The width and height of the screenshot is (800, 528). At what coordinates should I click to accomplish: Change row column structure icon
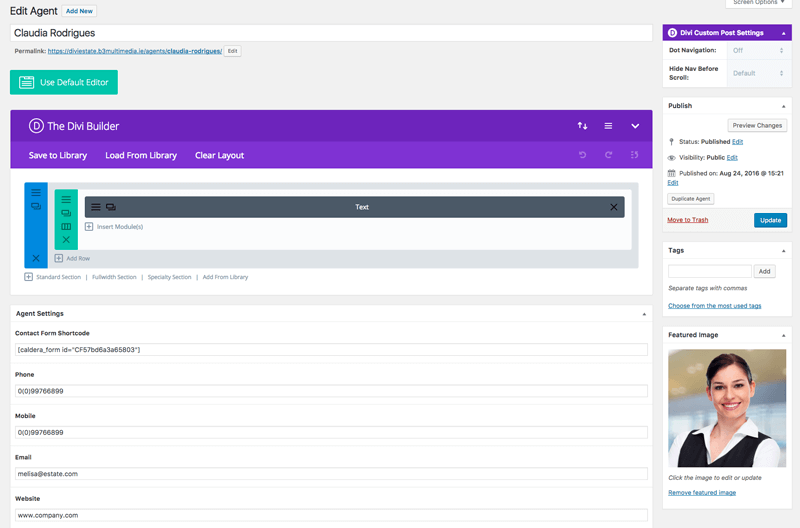66,226
